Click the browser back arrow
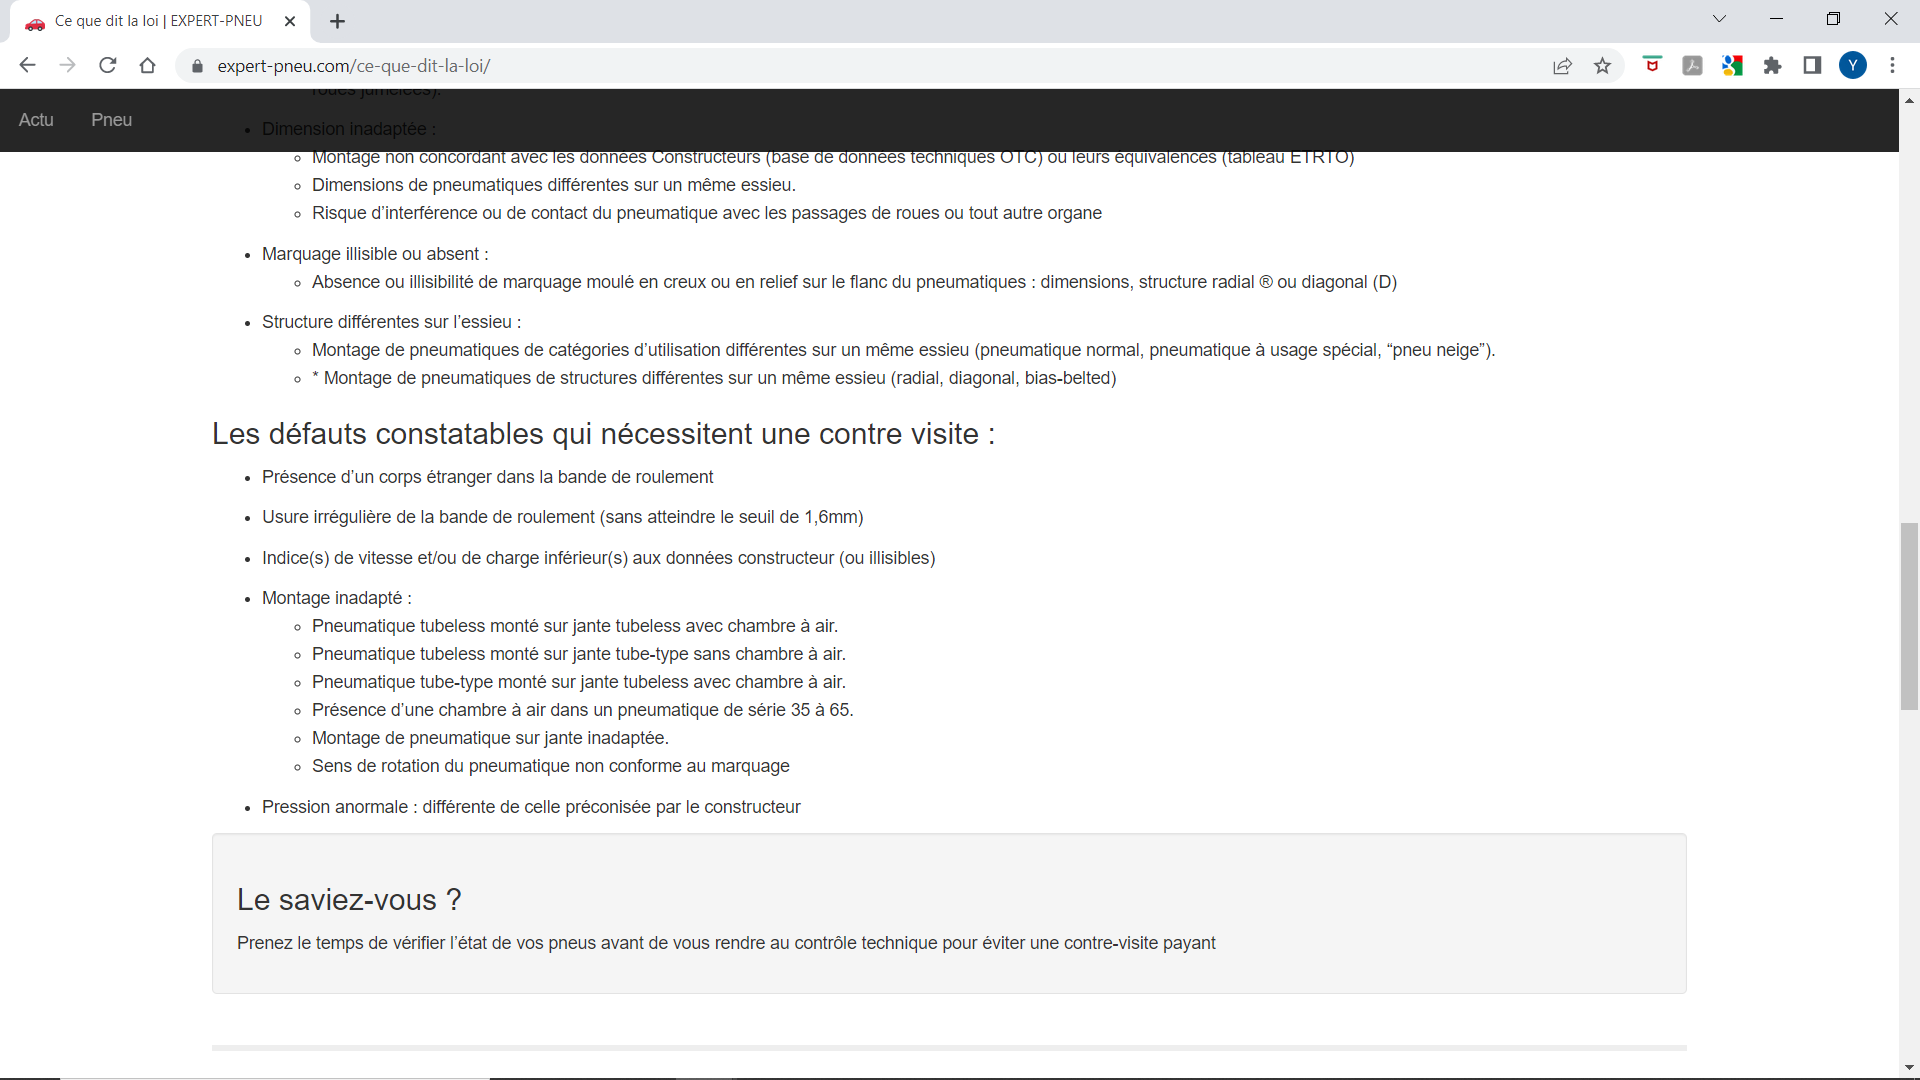 (27, 66)
